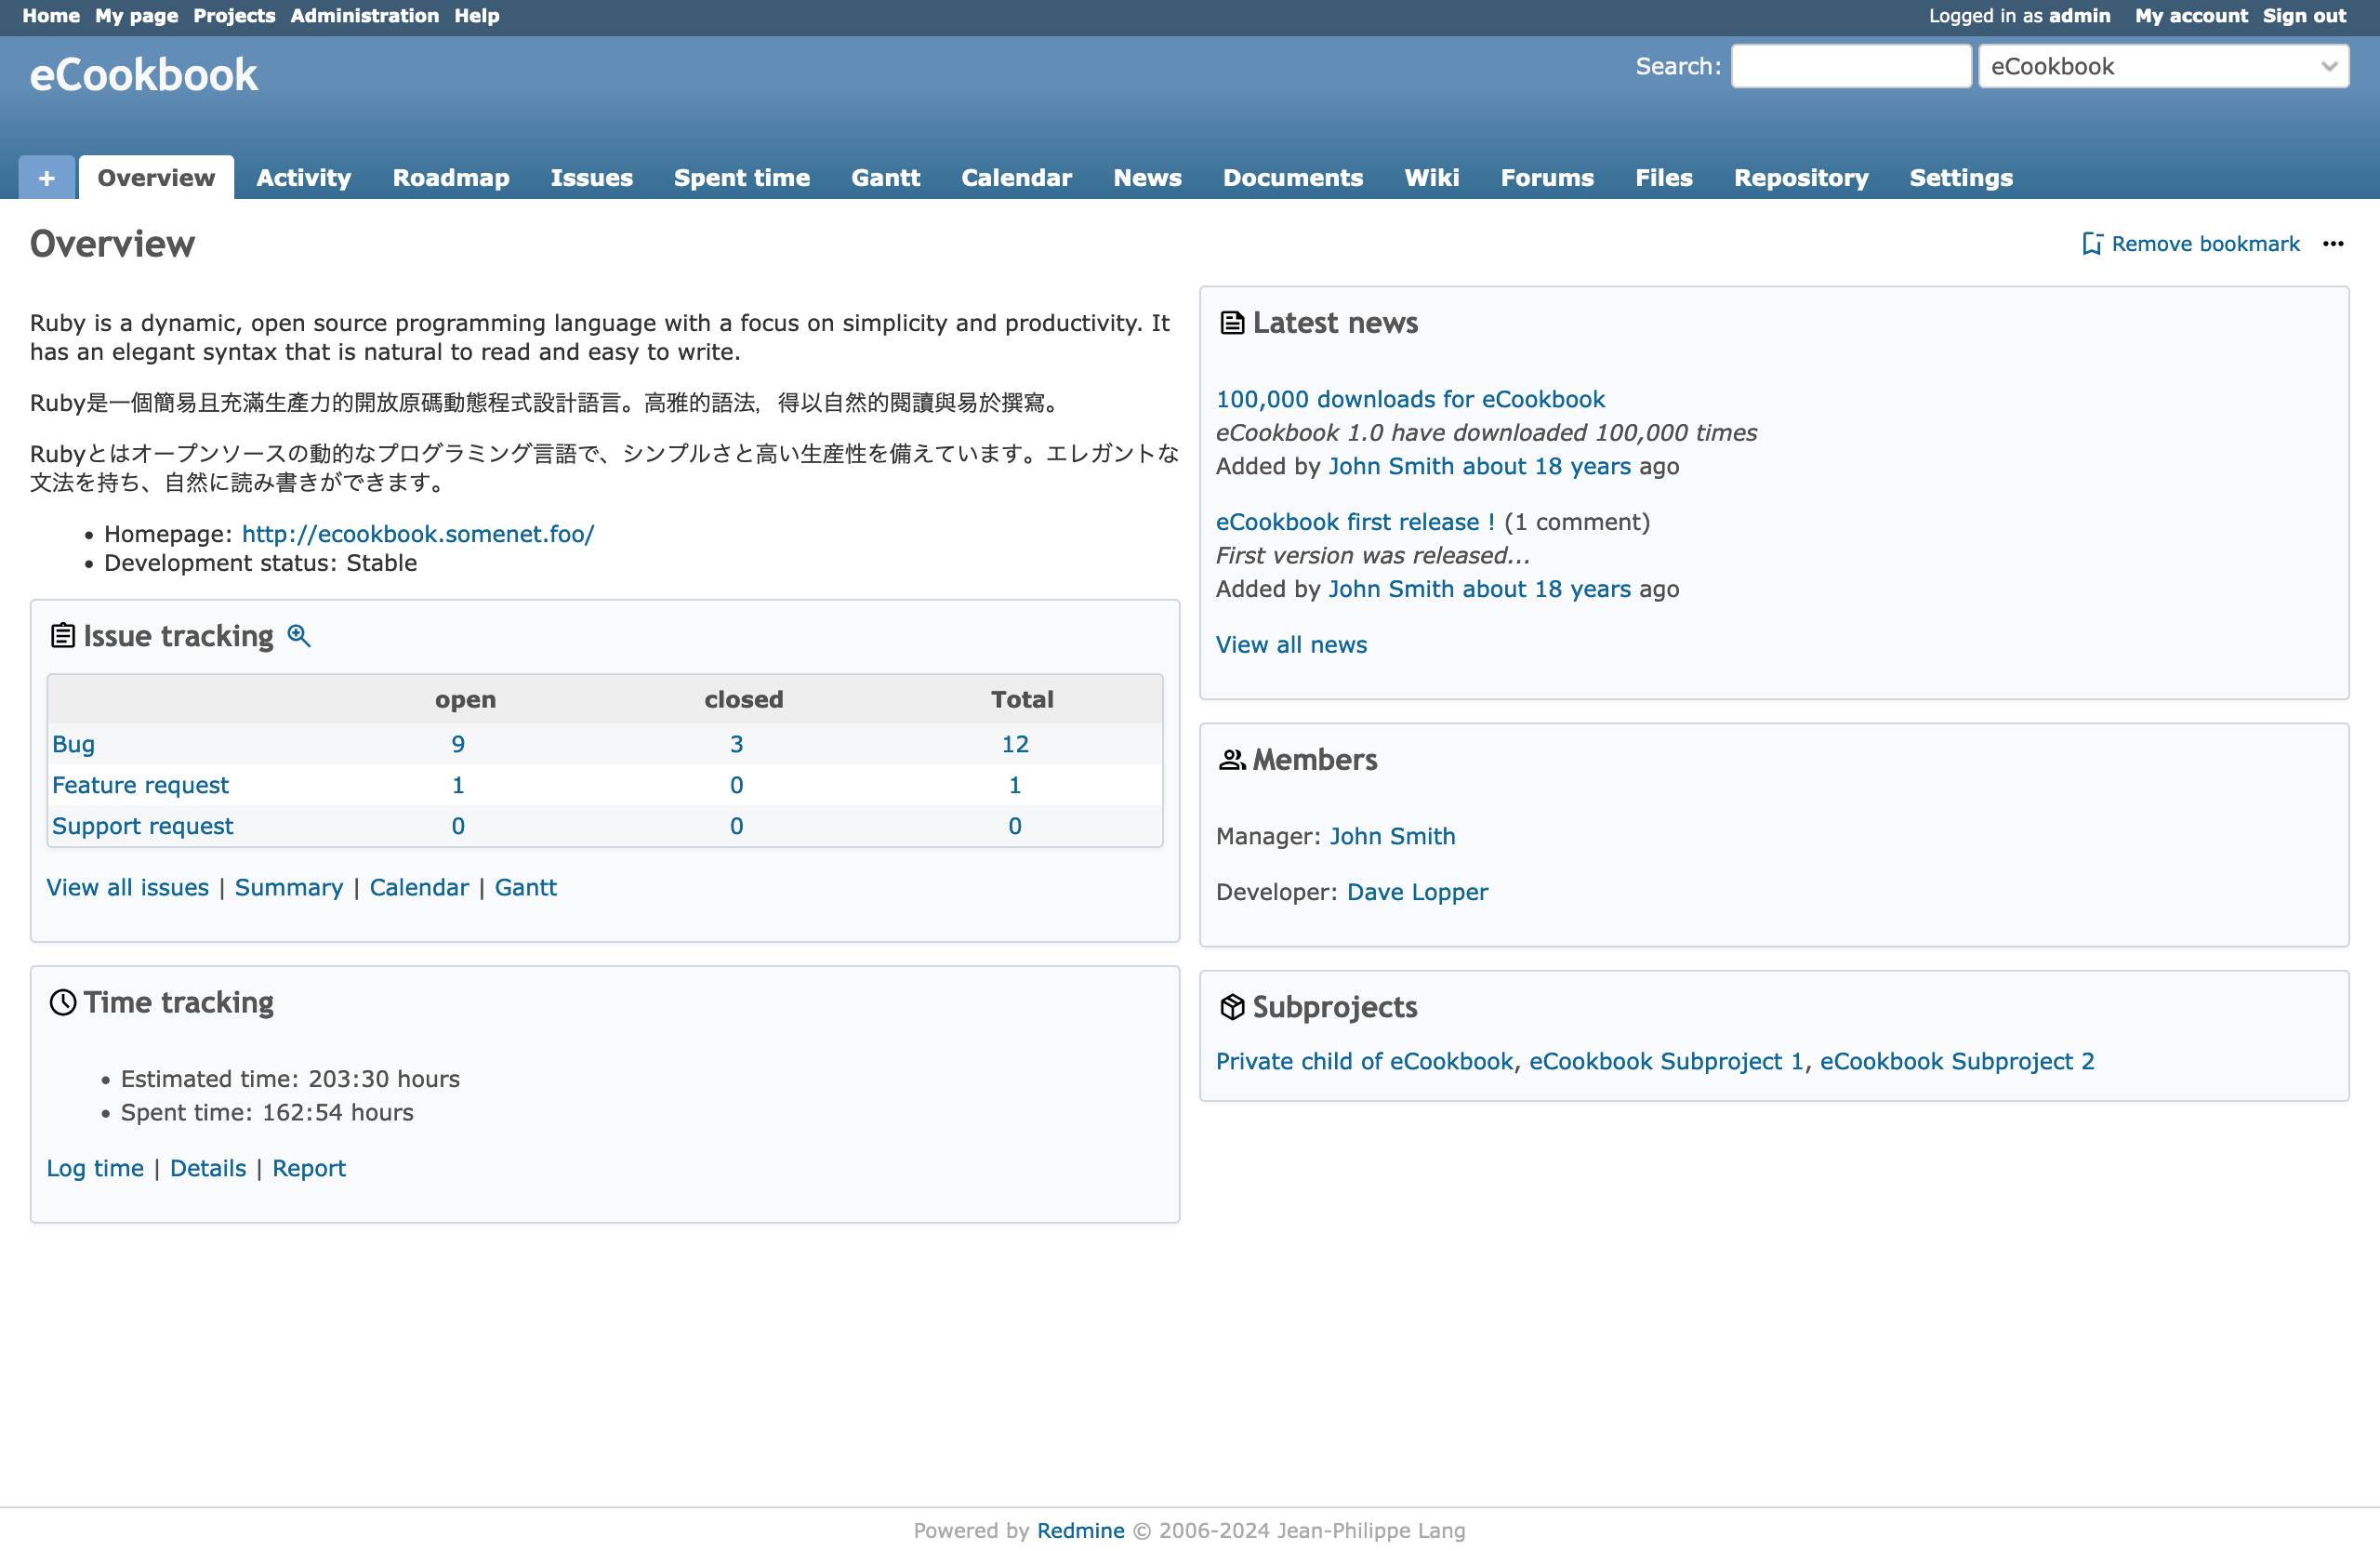This screenshot has height=1551, width=2380.
Task: Open Calendar link under Issue tracking
Action: (x=419, y=888)
